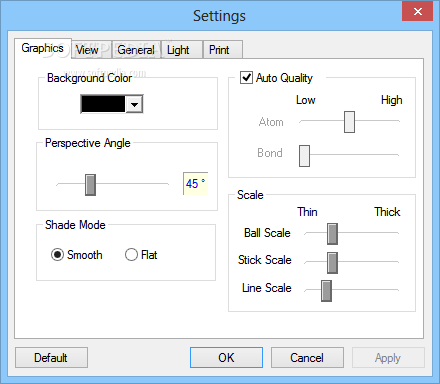
Task: Click the black background color swatch
Action: pyautogui.click(x=103, y=104)
